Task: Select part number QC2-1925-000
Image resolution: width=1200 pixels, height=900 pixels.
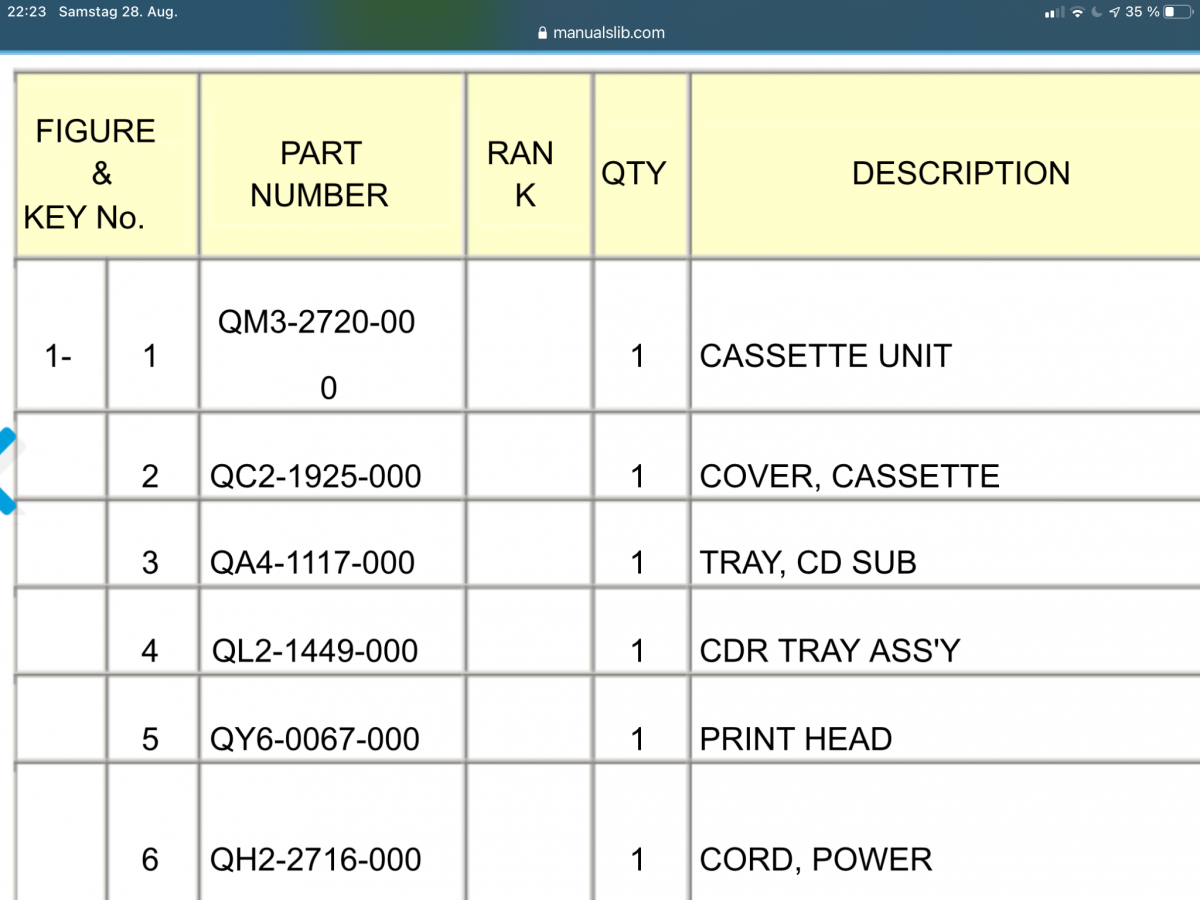Action: (x=315, y=476)
